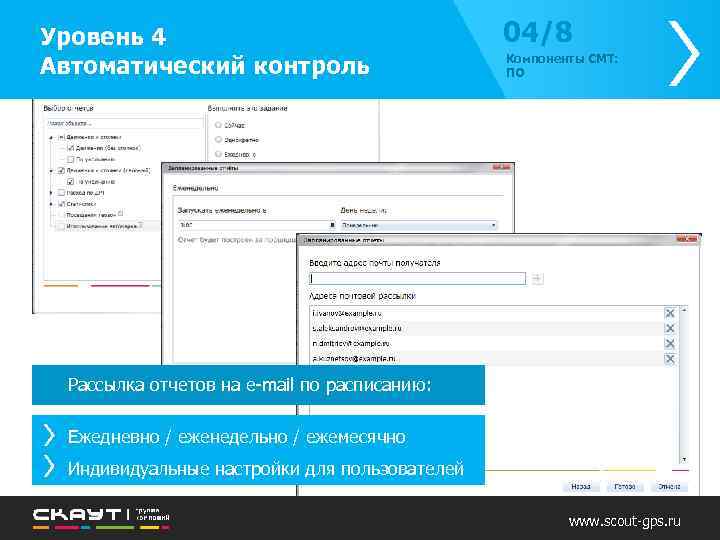Click the Назад button in the front dialog

pyautogui.click(x=581, y=486)
